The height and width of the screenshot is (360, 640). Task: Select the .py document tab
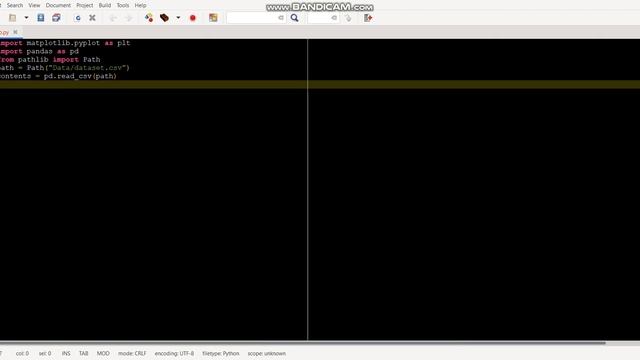[4, 32]
